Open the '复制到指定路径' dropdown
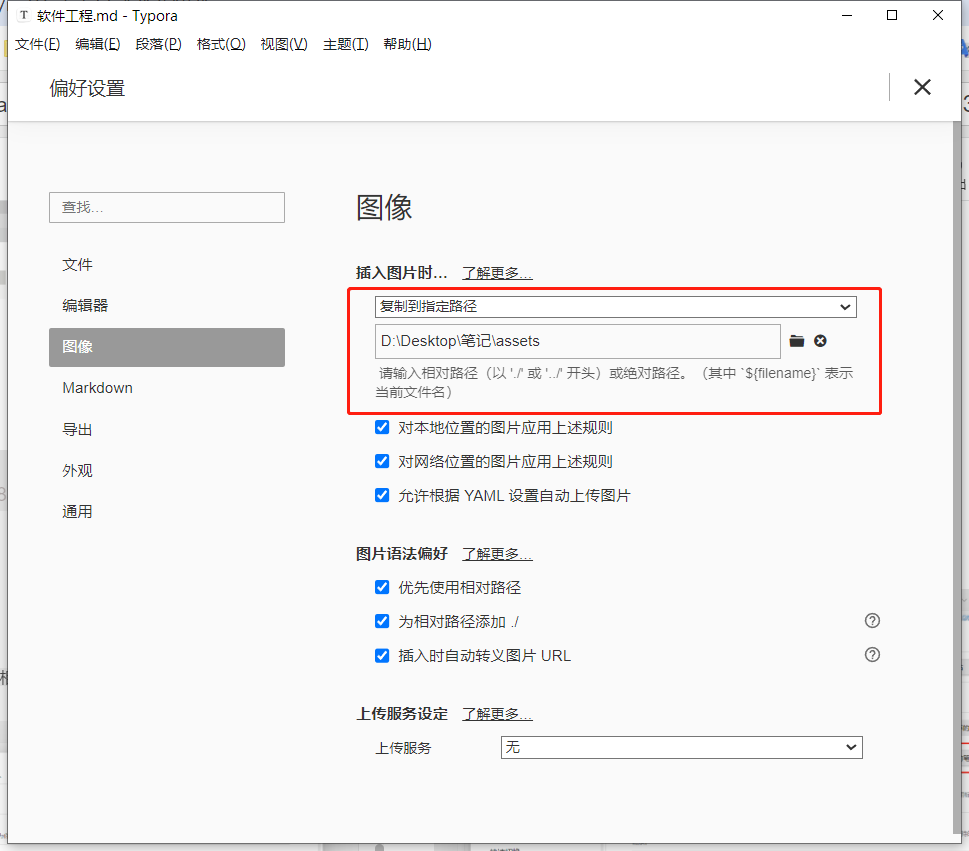Image resolution: width=969 pixels, height=851 pixels. (x=616, y=307)
